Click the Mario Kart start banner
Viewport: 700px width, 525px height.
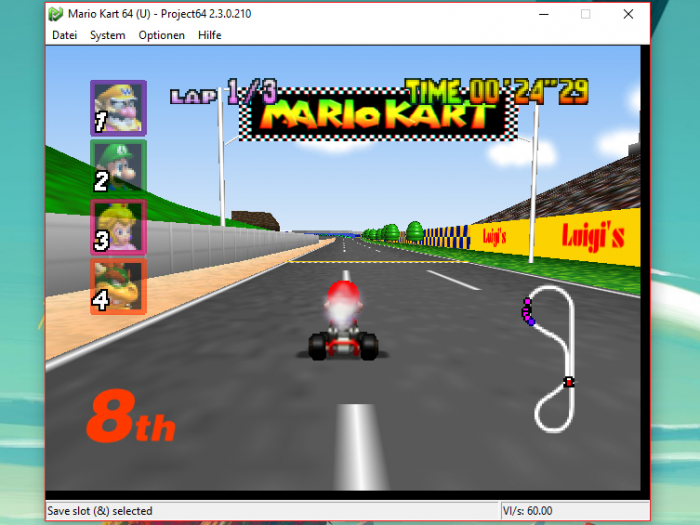[x=378, y=117]
